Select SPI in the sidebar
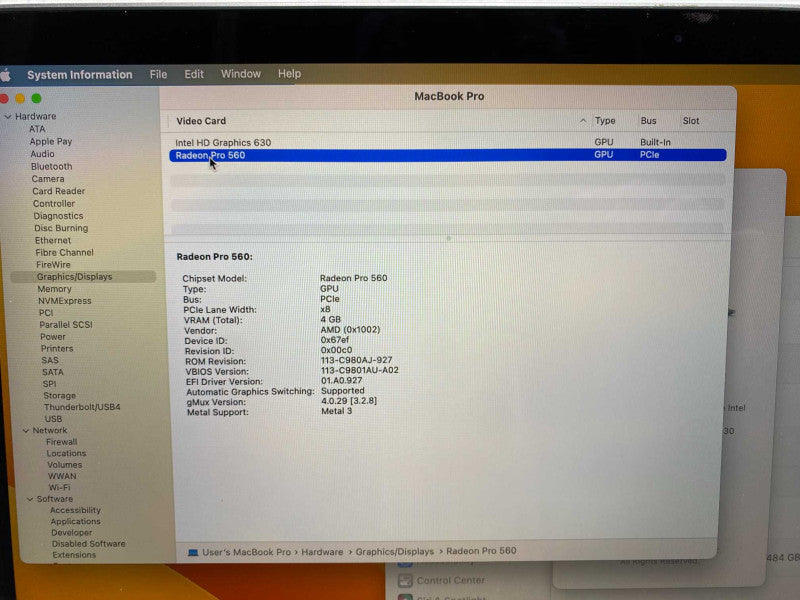Image resolution: width=800 pixels, height=600 pixels. [49, 384]
